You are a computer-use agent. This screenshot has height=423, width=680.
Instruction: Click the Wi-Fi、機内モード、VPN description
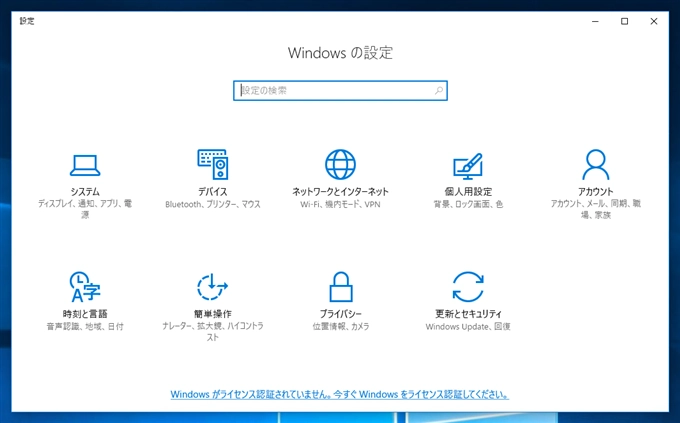(x=340, y=204)
